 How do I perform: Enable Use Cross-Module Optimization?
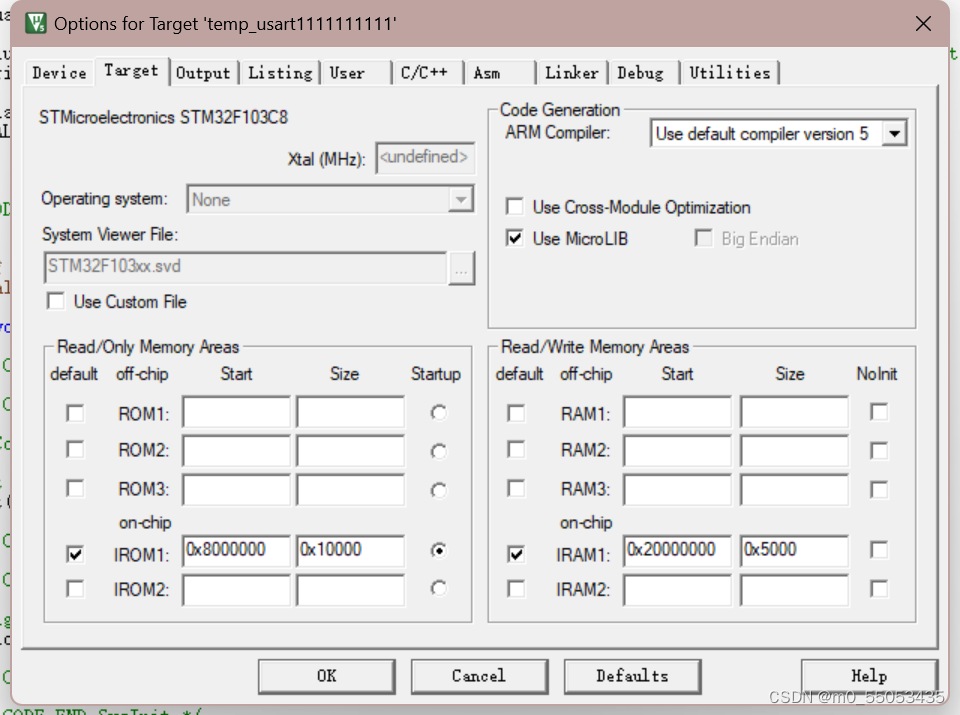(x=515, y=207)
